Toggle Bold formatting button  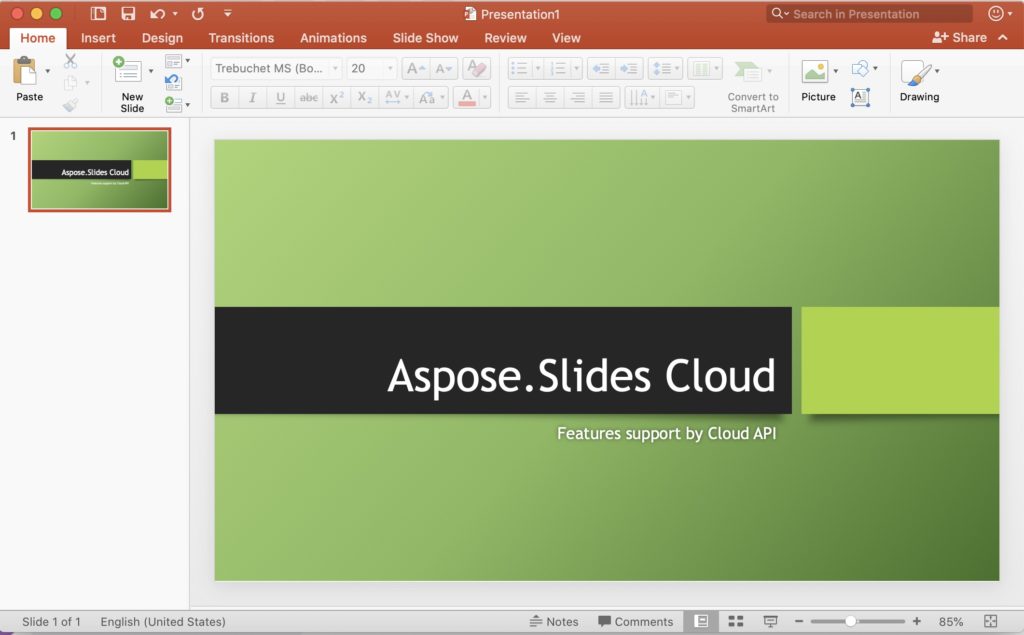tap(224, 97)
